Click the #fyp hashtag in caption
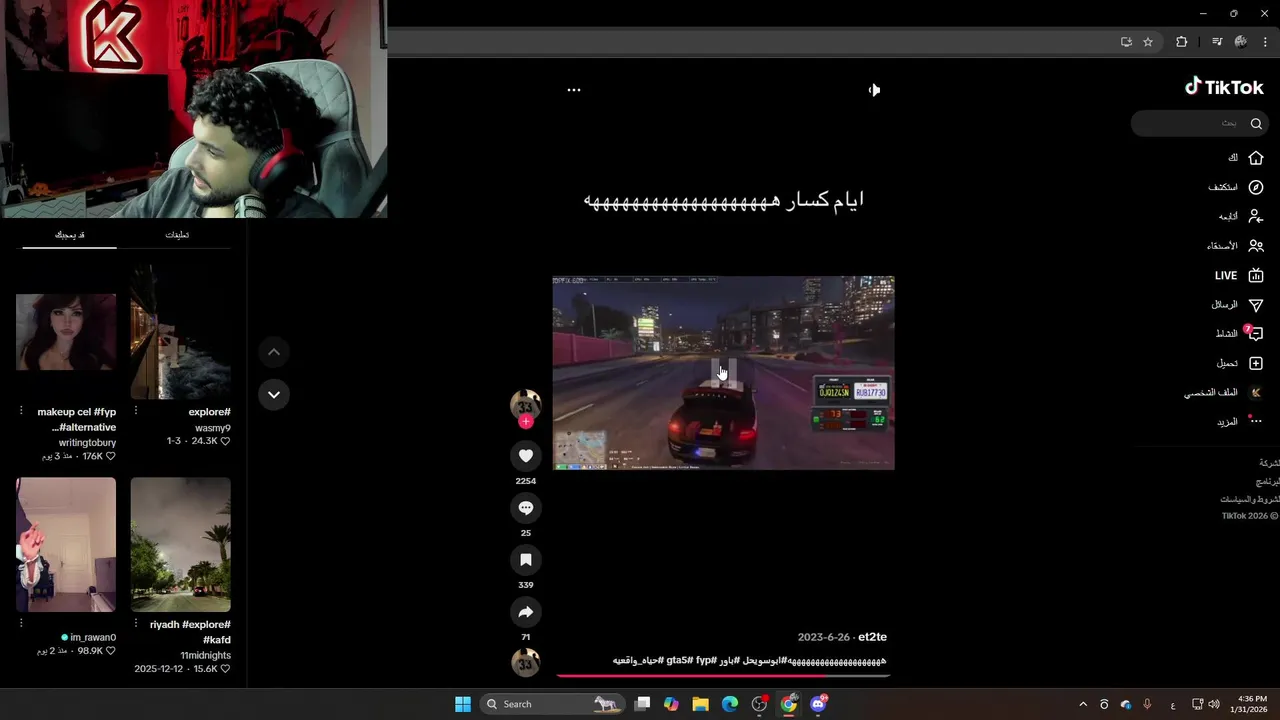The height and width of the screenshot is (720, 1280). tap(706, 660)
